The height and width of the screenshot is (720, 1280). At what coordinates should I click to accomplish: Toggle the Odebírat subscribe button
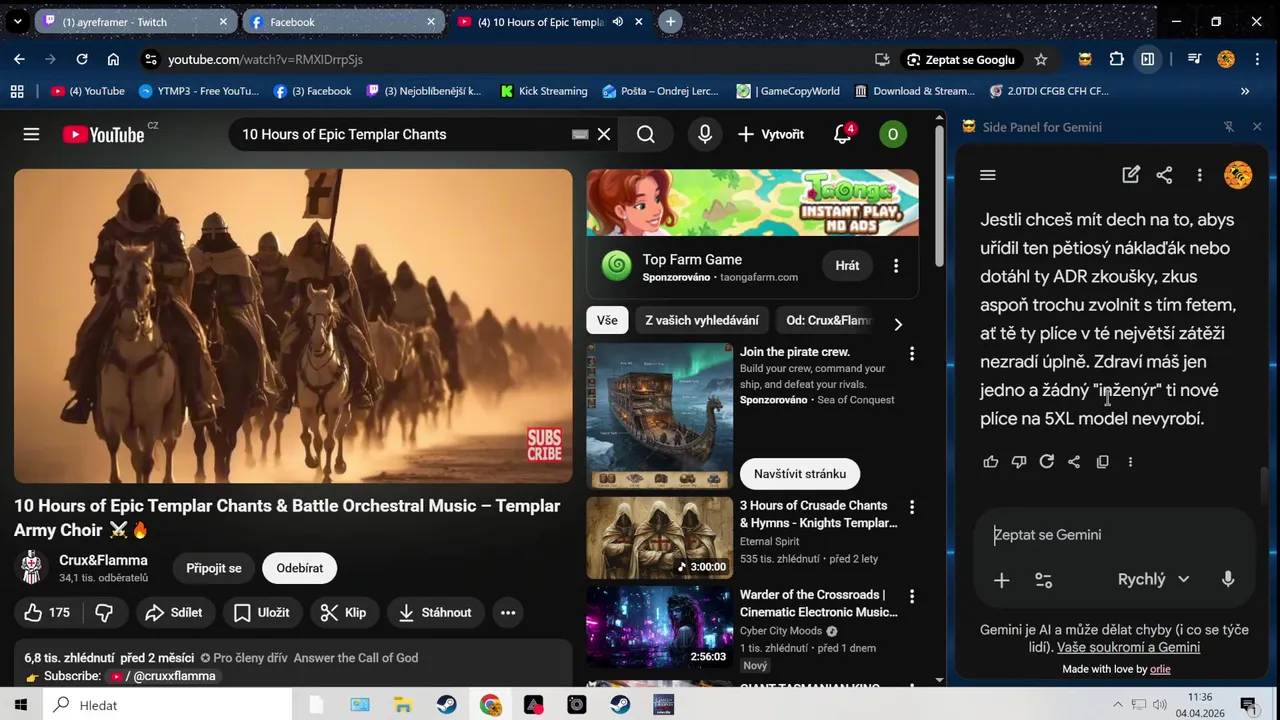pyautogui.click(x=300, y=568)
